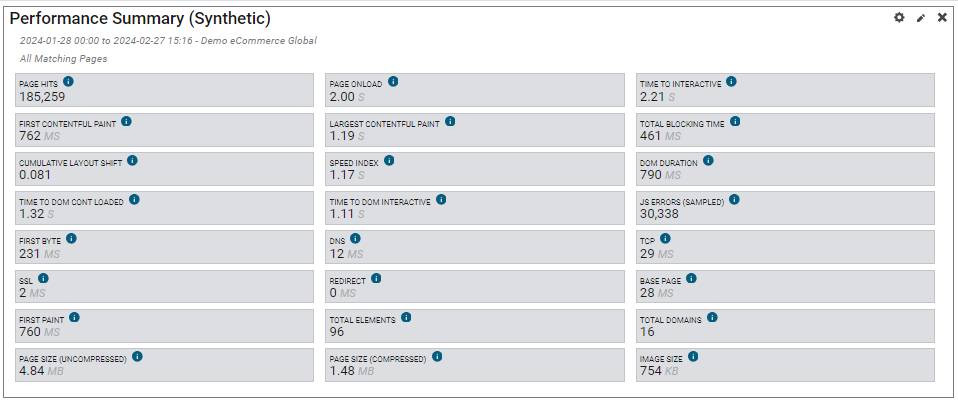This screenshot has height=405, width=958.
Task: Click Speed Index info icon
Action: [389, 160]
